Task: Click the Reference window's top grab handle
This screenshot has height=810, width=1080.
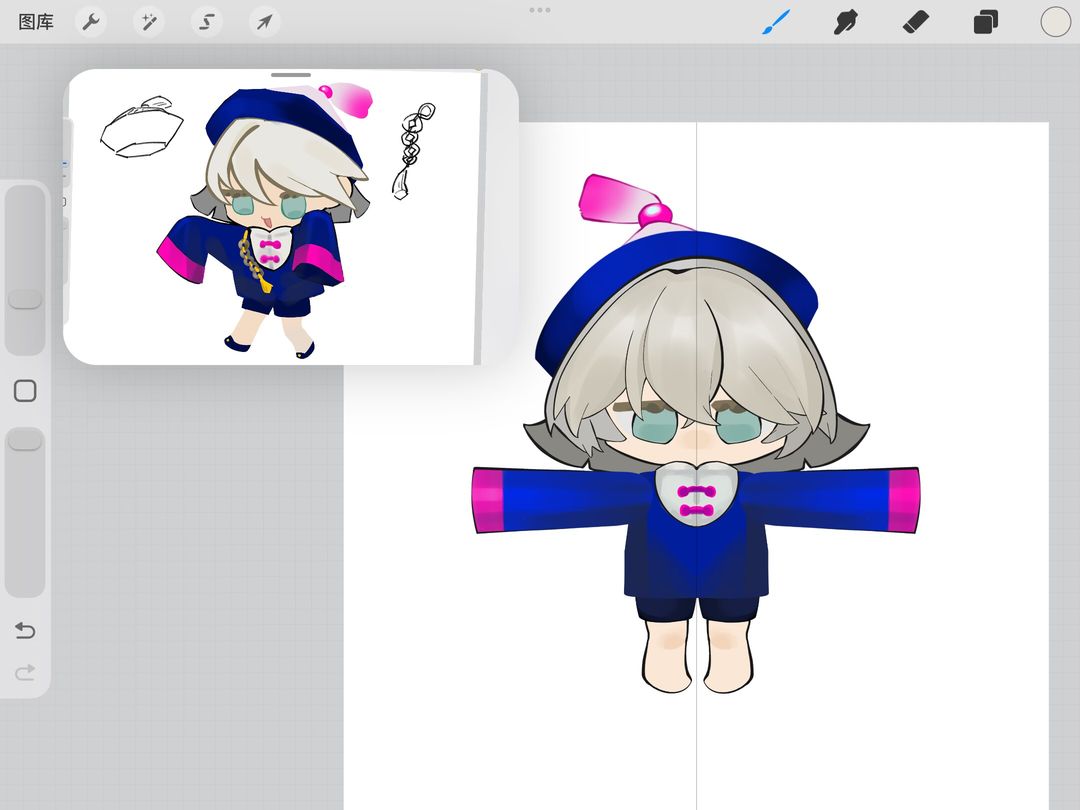Action: point(291,75)
